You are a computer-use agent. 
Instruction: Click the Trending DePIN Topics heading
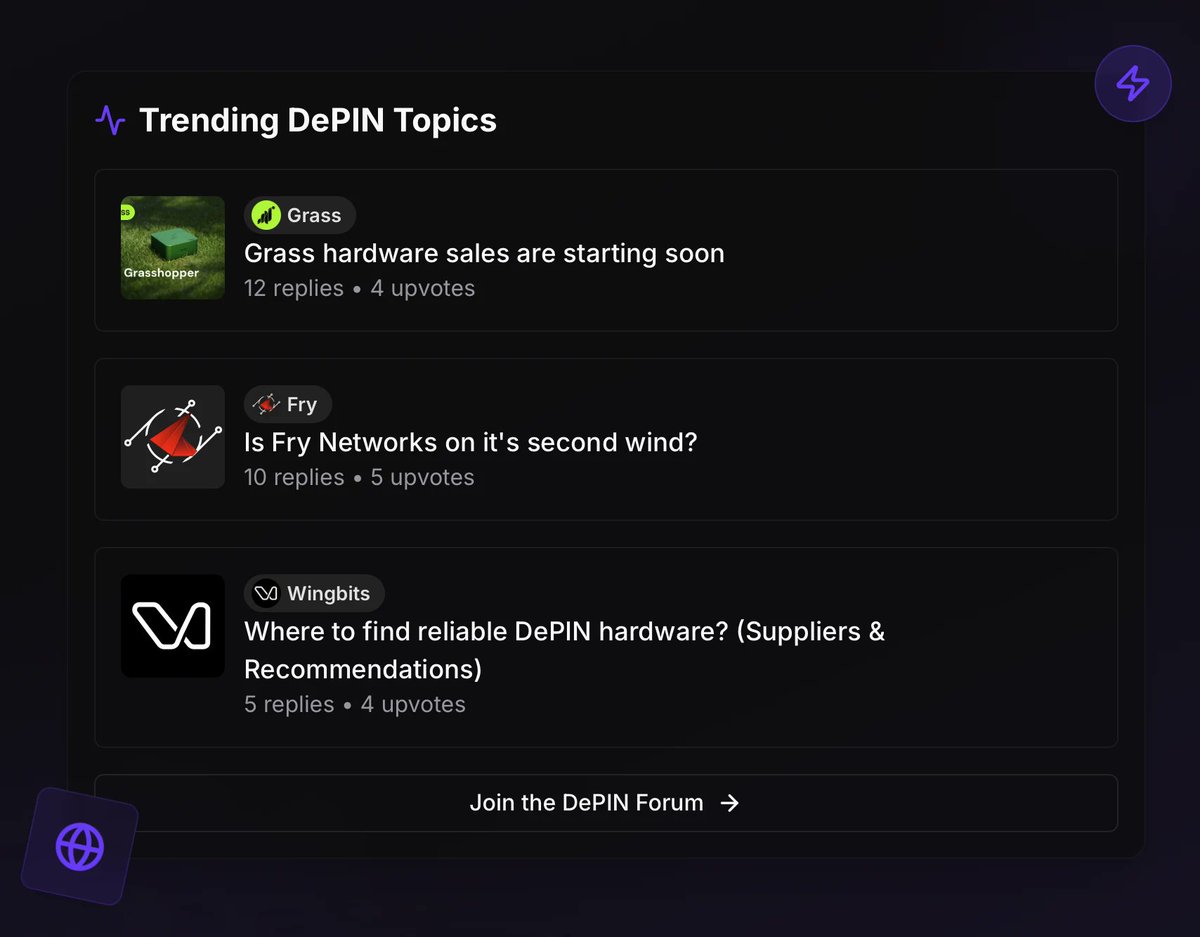point(318,121)
